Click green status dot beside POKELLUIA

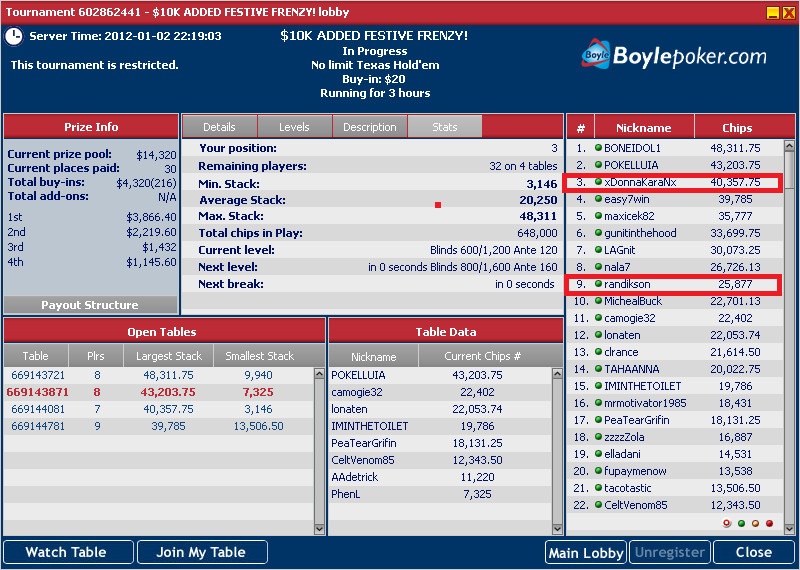pyautogui.click(x=598, y=165)
